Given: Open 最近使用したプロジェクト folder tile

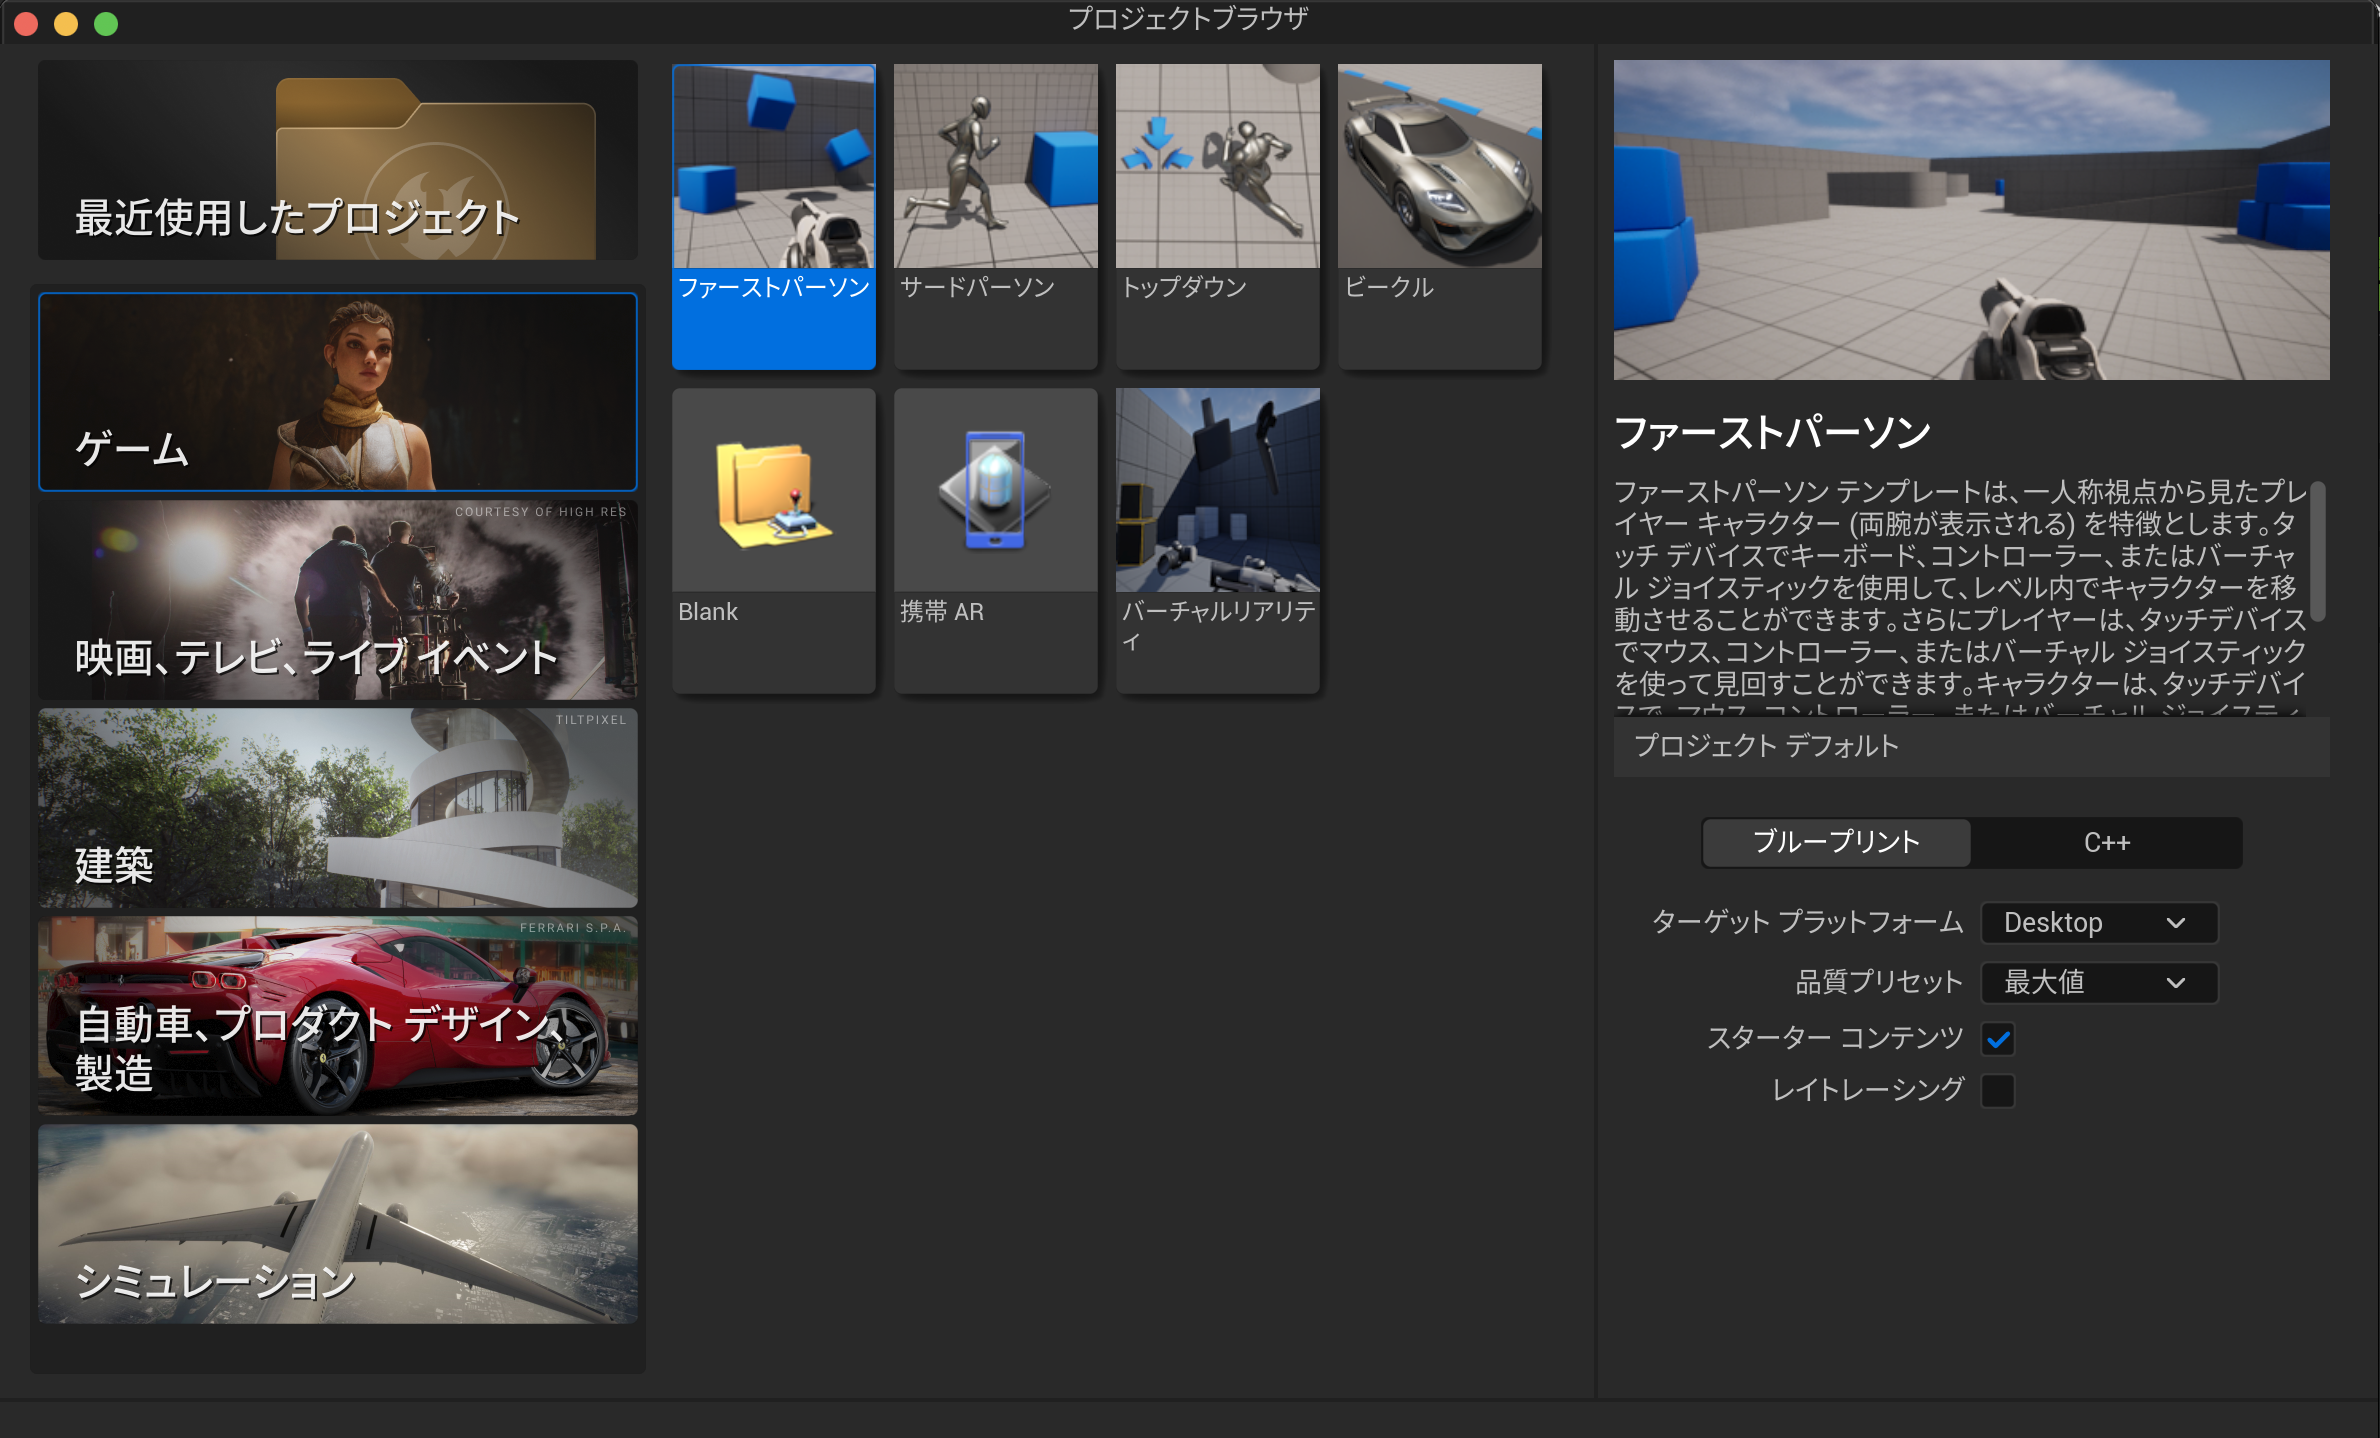Looking at the screenshot, I should [x=338, y=160].
